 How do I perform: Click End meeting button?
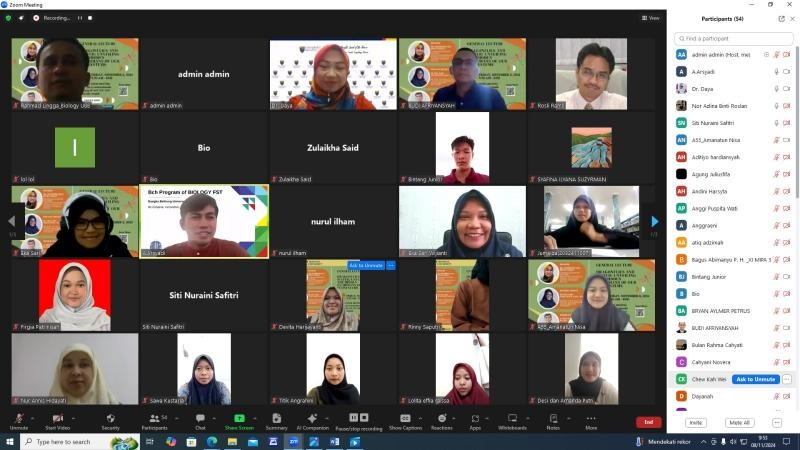click(x=648, y=422)
